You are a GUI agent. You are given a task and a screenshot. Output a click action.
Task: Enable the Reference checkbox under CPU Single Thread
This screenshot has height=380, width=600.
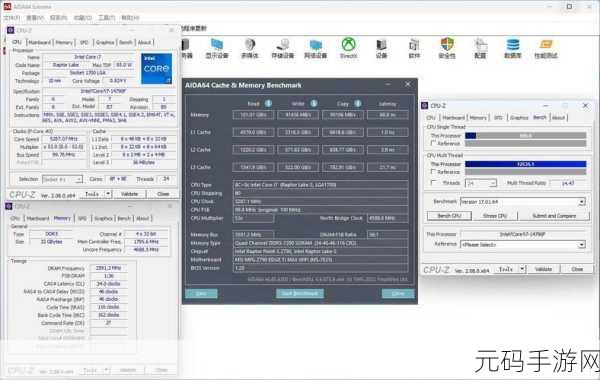point(434,143)
